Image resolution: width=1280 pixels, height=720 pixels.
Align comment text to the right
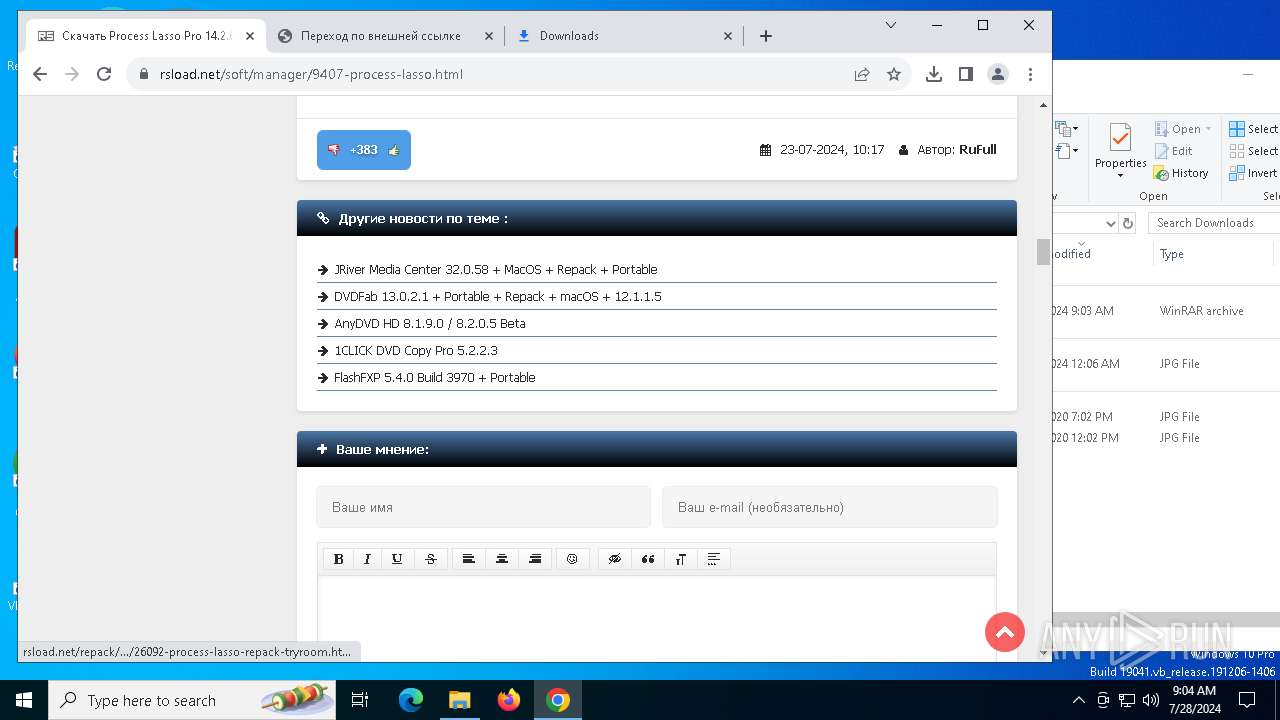coord(535,559)
